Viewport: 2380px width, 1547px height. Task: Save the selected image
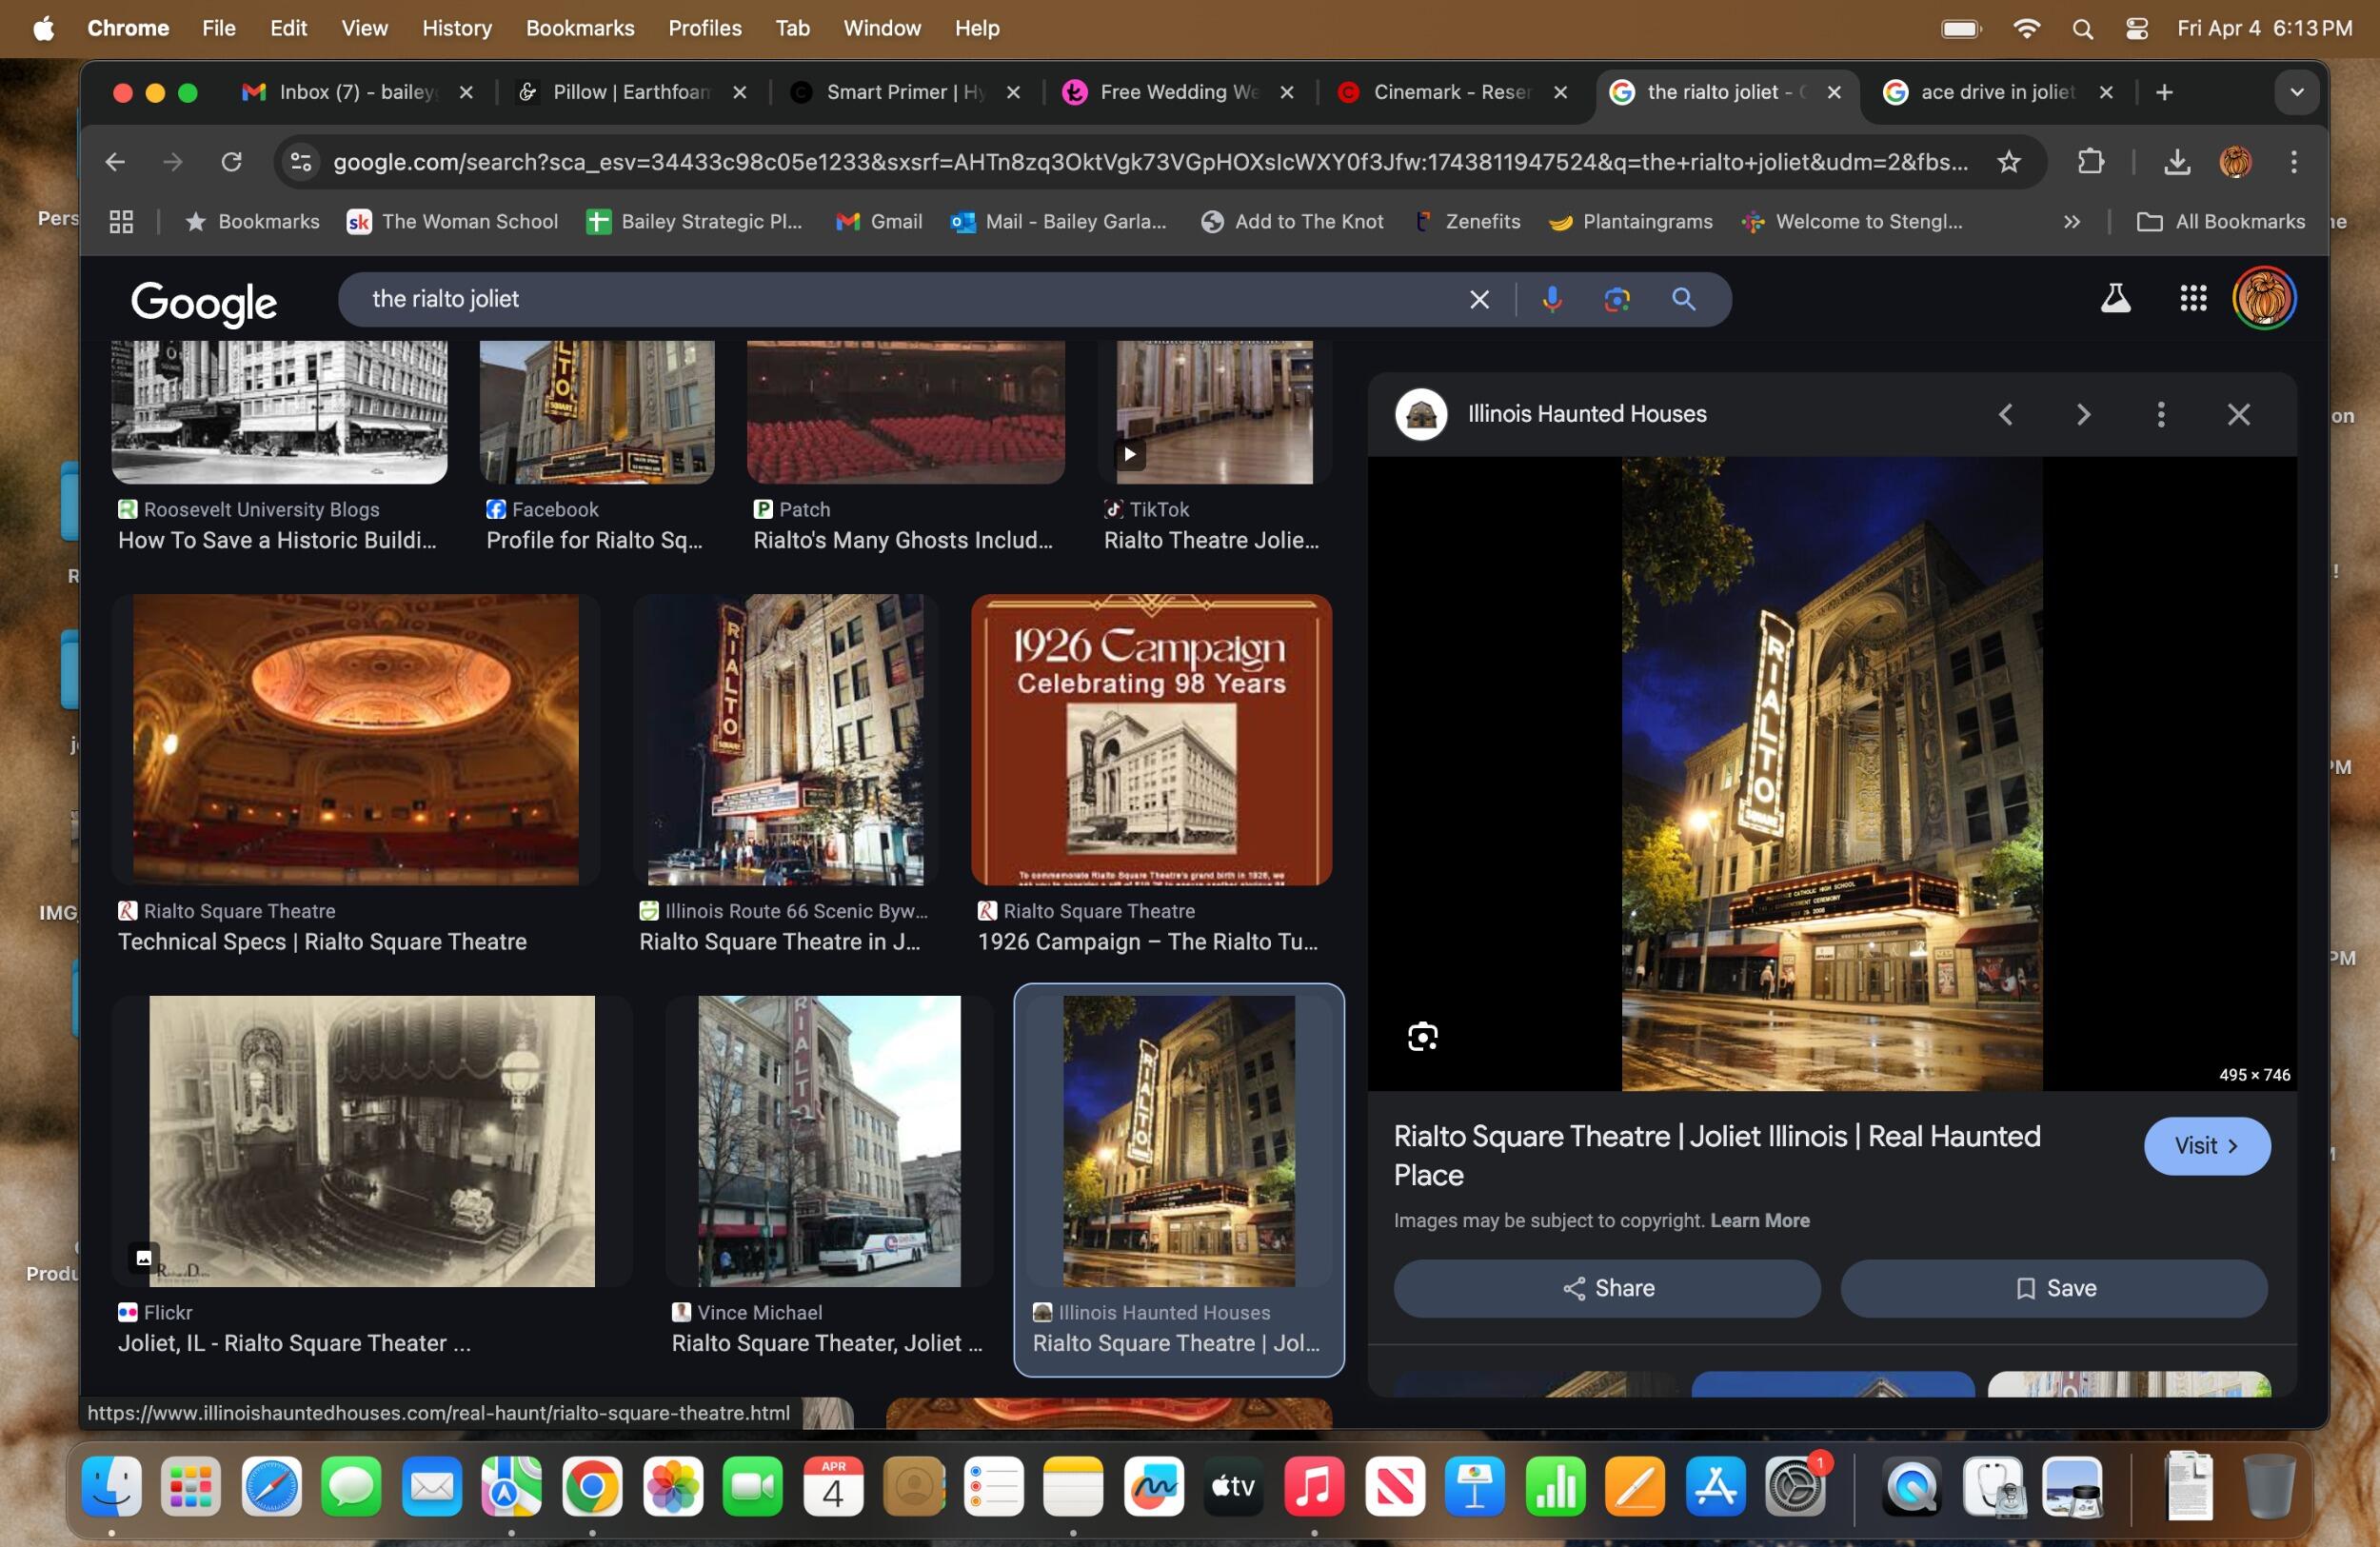coord(2054,1288)
